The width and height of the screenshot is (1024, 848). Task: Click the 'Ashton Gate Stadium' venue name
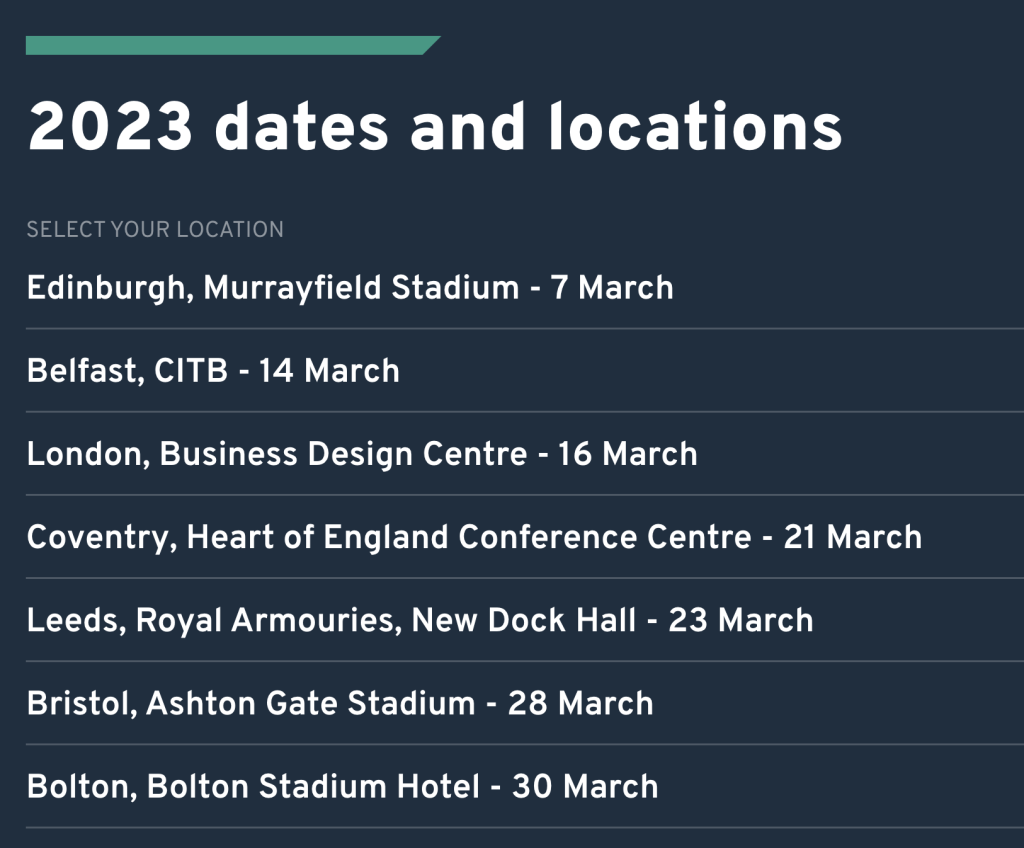(311, 703)
